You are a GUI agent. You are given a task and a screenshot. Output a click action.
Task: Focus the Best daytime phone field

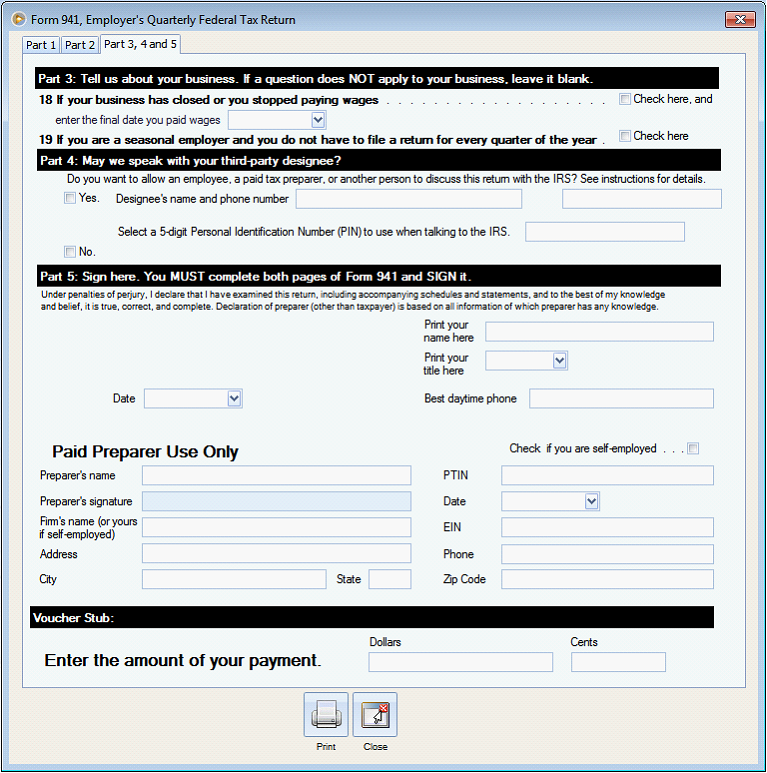coord(621,399)
